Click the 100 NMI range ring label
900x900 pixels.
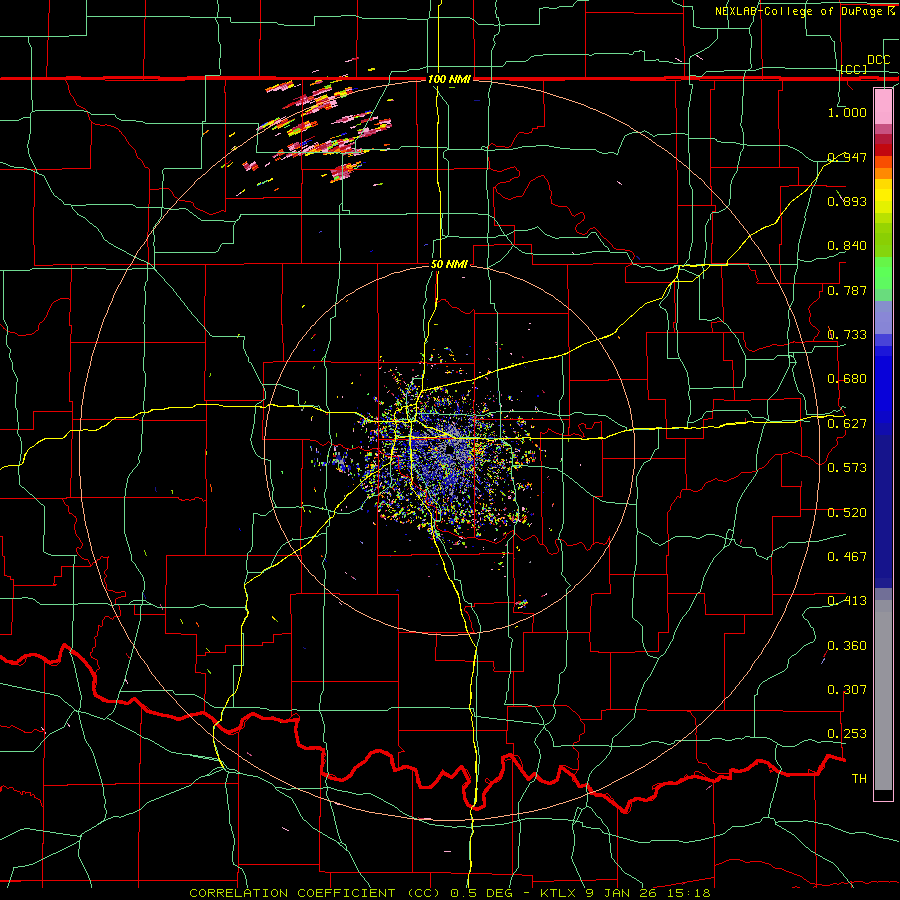pyautogui.click(x=449, y=79)
